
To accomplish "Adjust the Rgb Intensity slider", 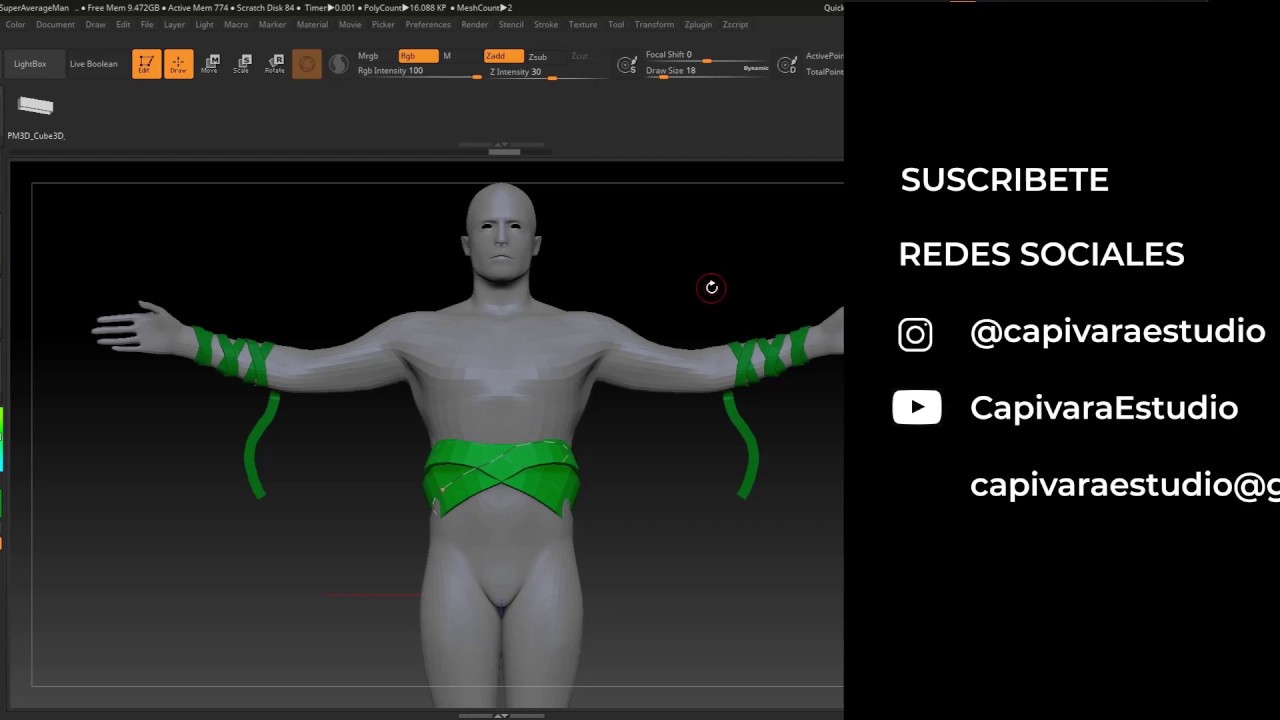I will coord(419,72).
